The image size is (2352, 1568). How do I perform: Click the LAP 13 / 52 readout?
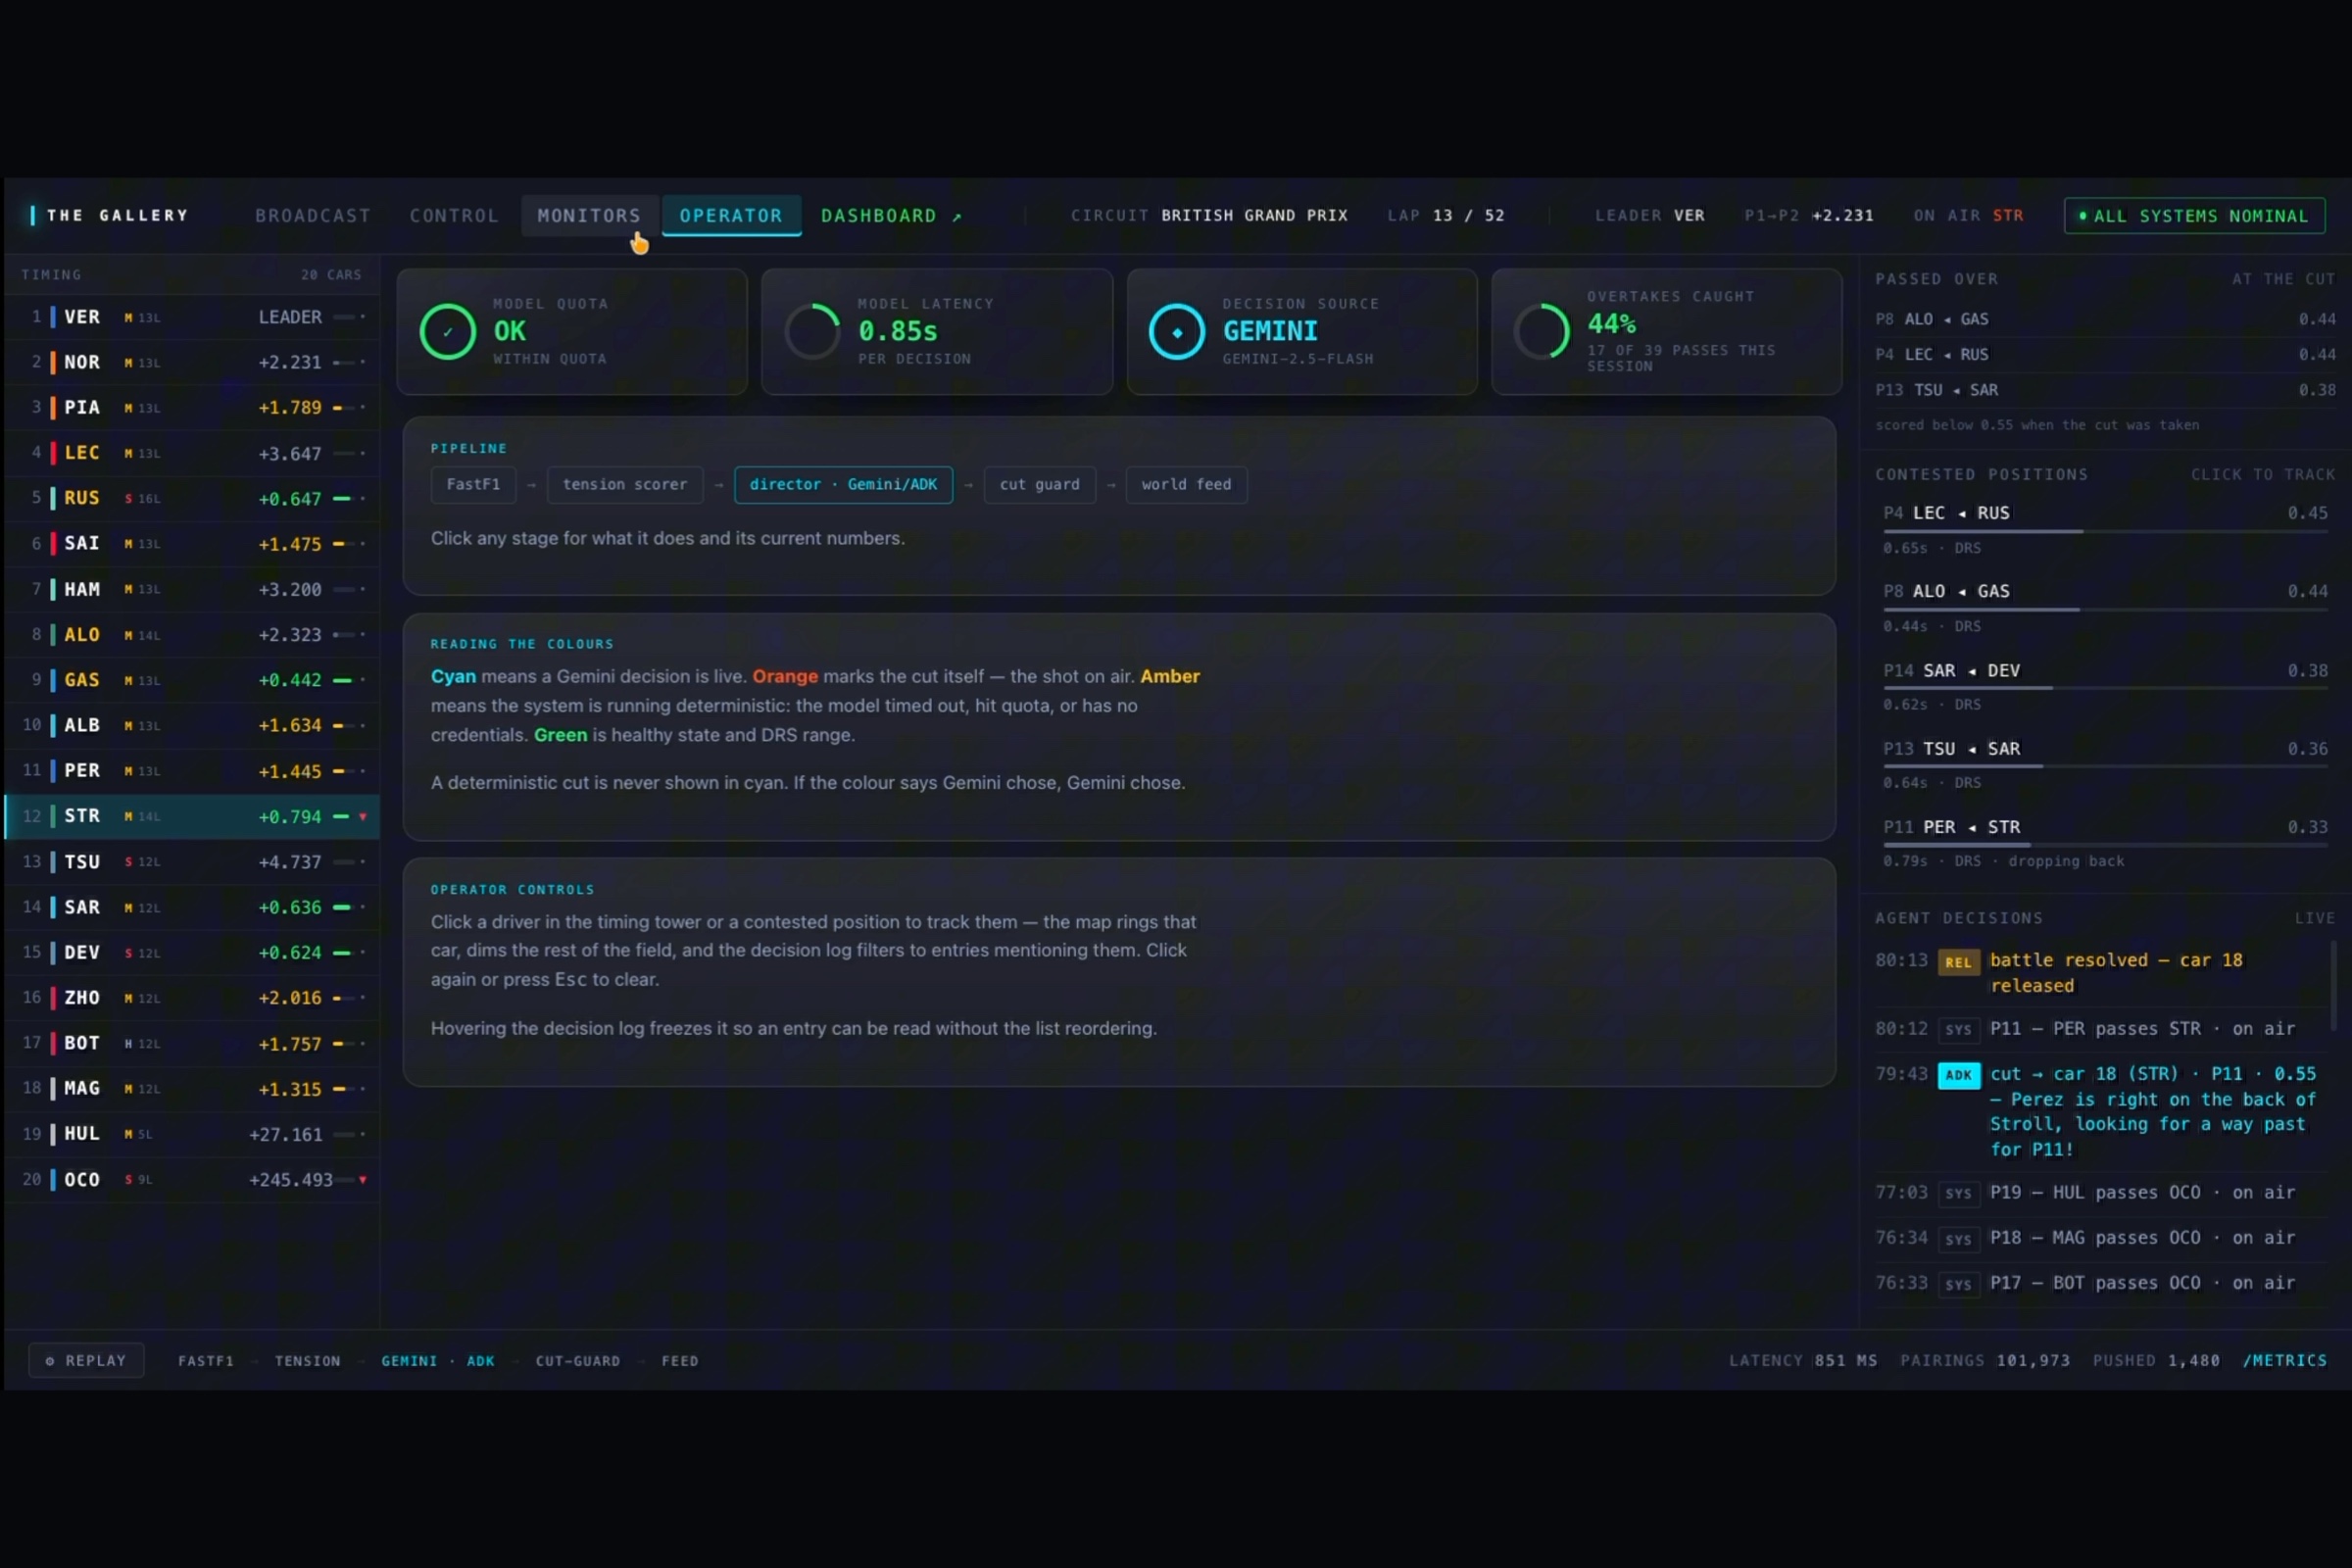pos(1445,215)
